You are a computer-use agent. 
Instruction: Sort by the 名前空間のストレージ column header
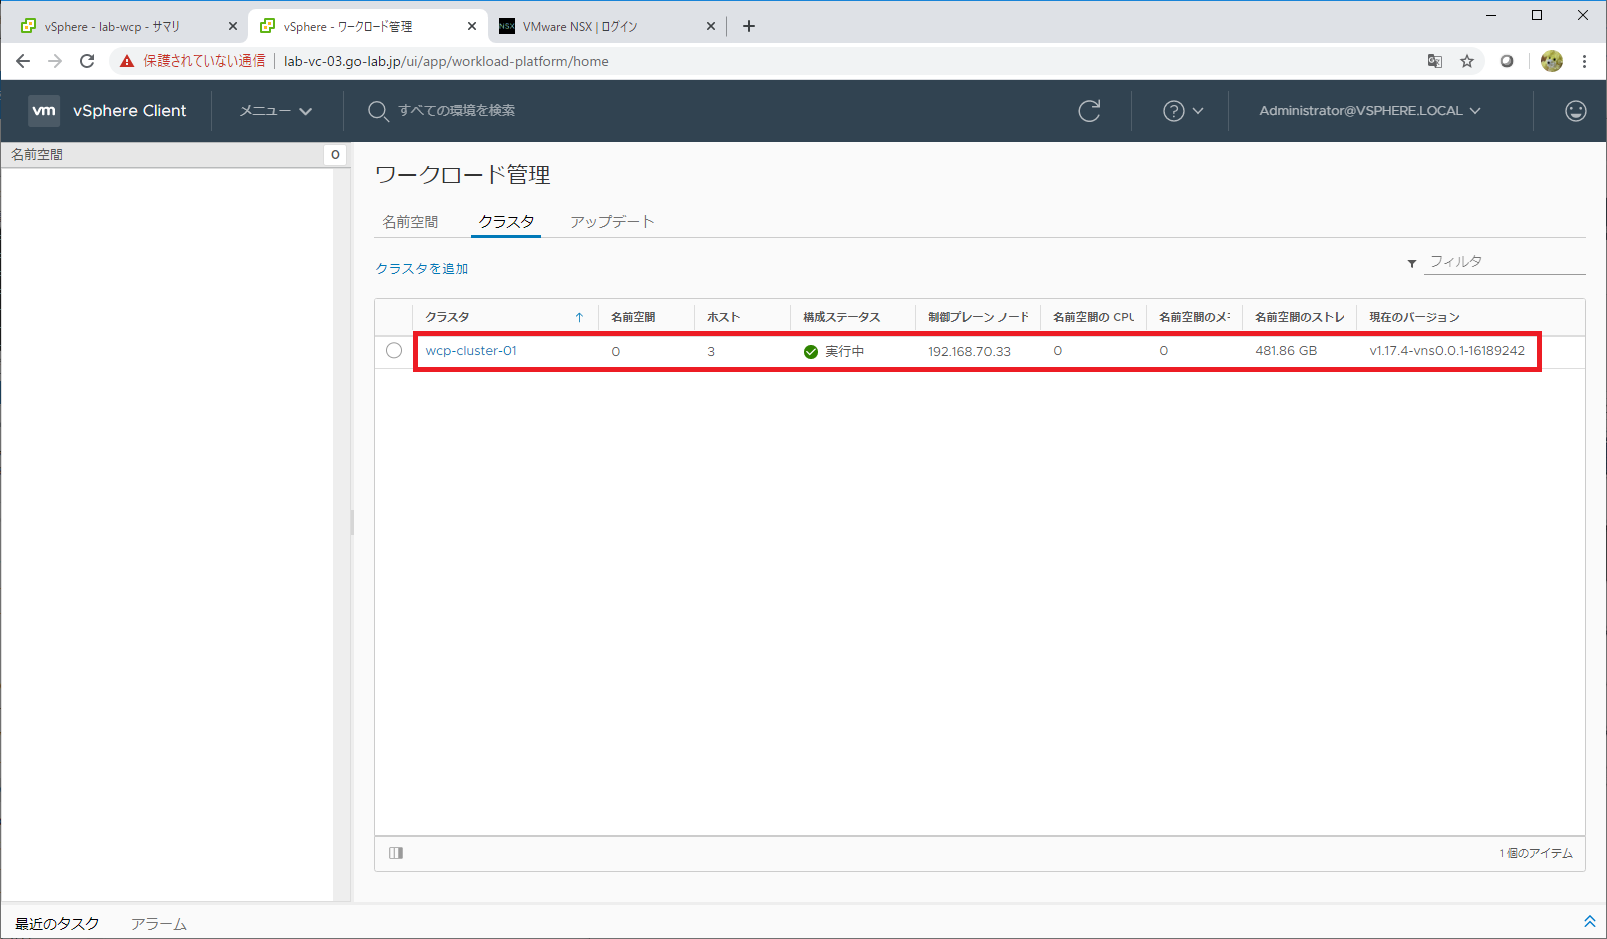pyautogui.click(x=1299, y=317)
